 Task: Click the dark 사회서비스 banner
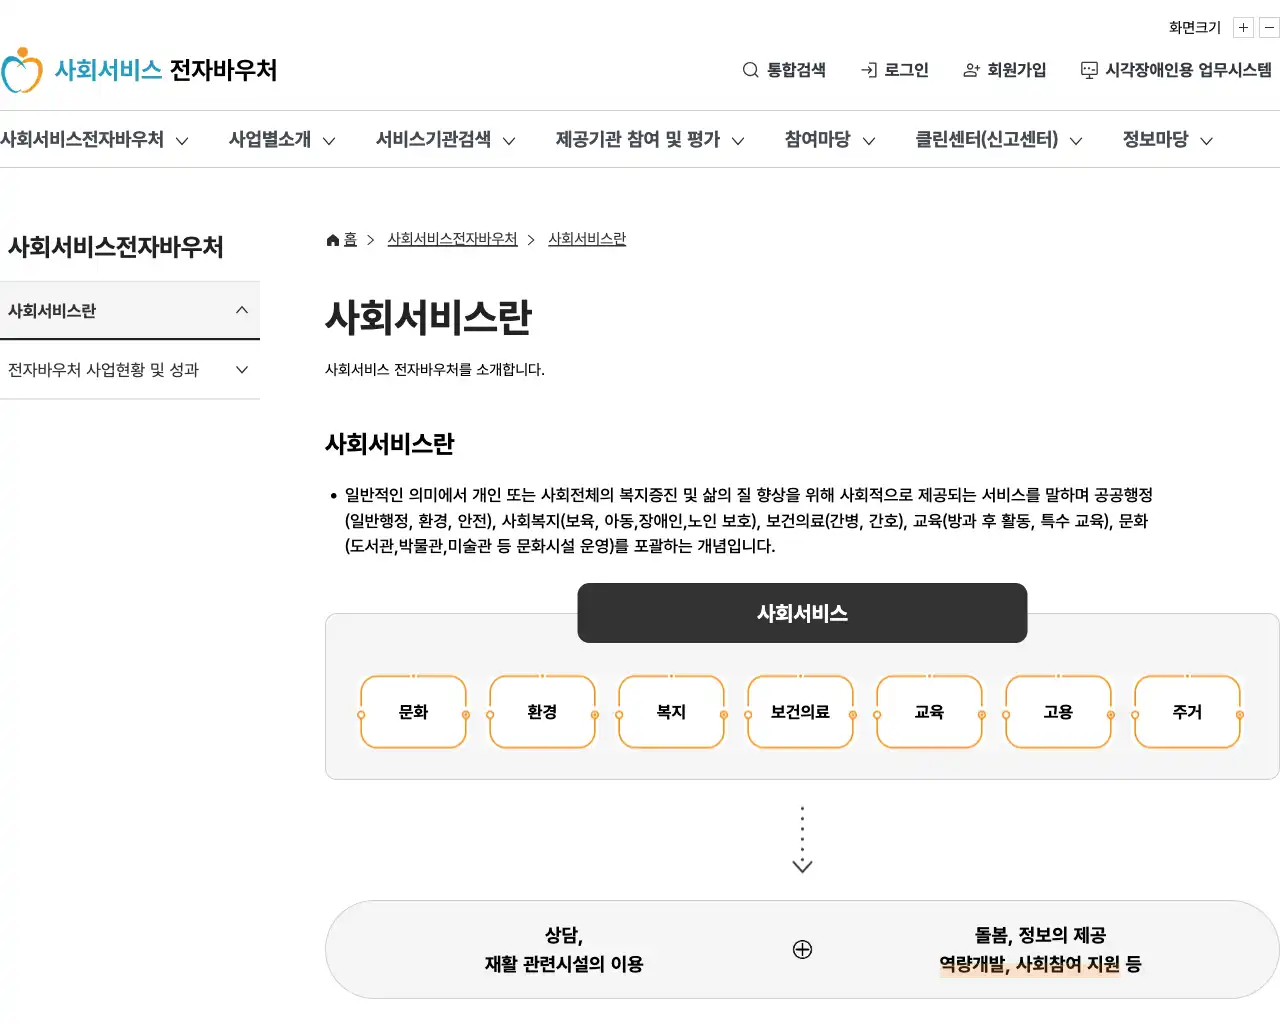tap(802, 613)
